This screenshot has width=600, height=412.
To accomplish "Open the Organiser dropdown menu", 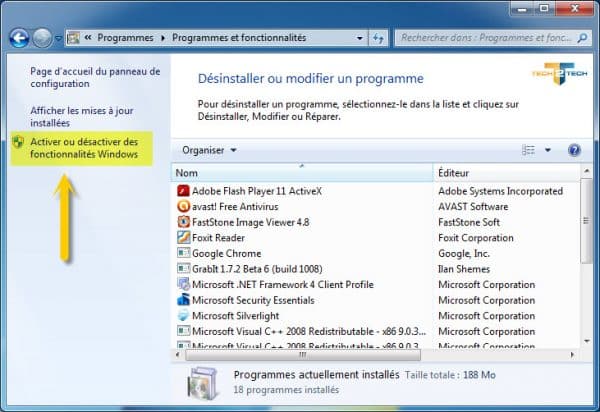I will pos(209,150).
